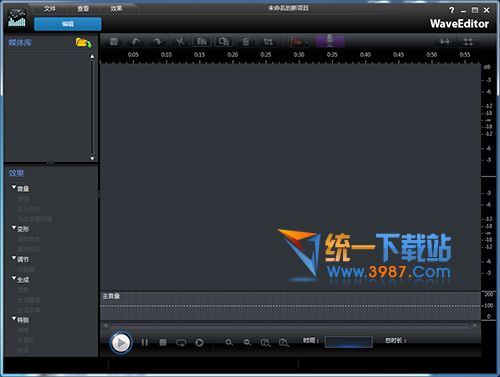Click the save icon in toolbar
Screen dimensions: 500x377
[114, 42]
